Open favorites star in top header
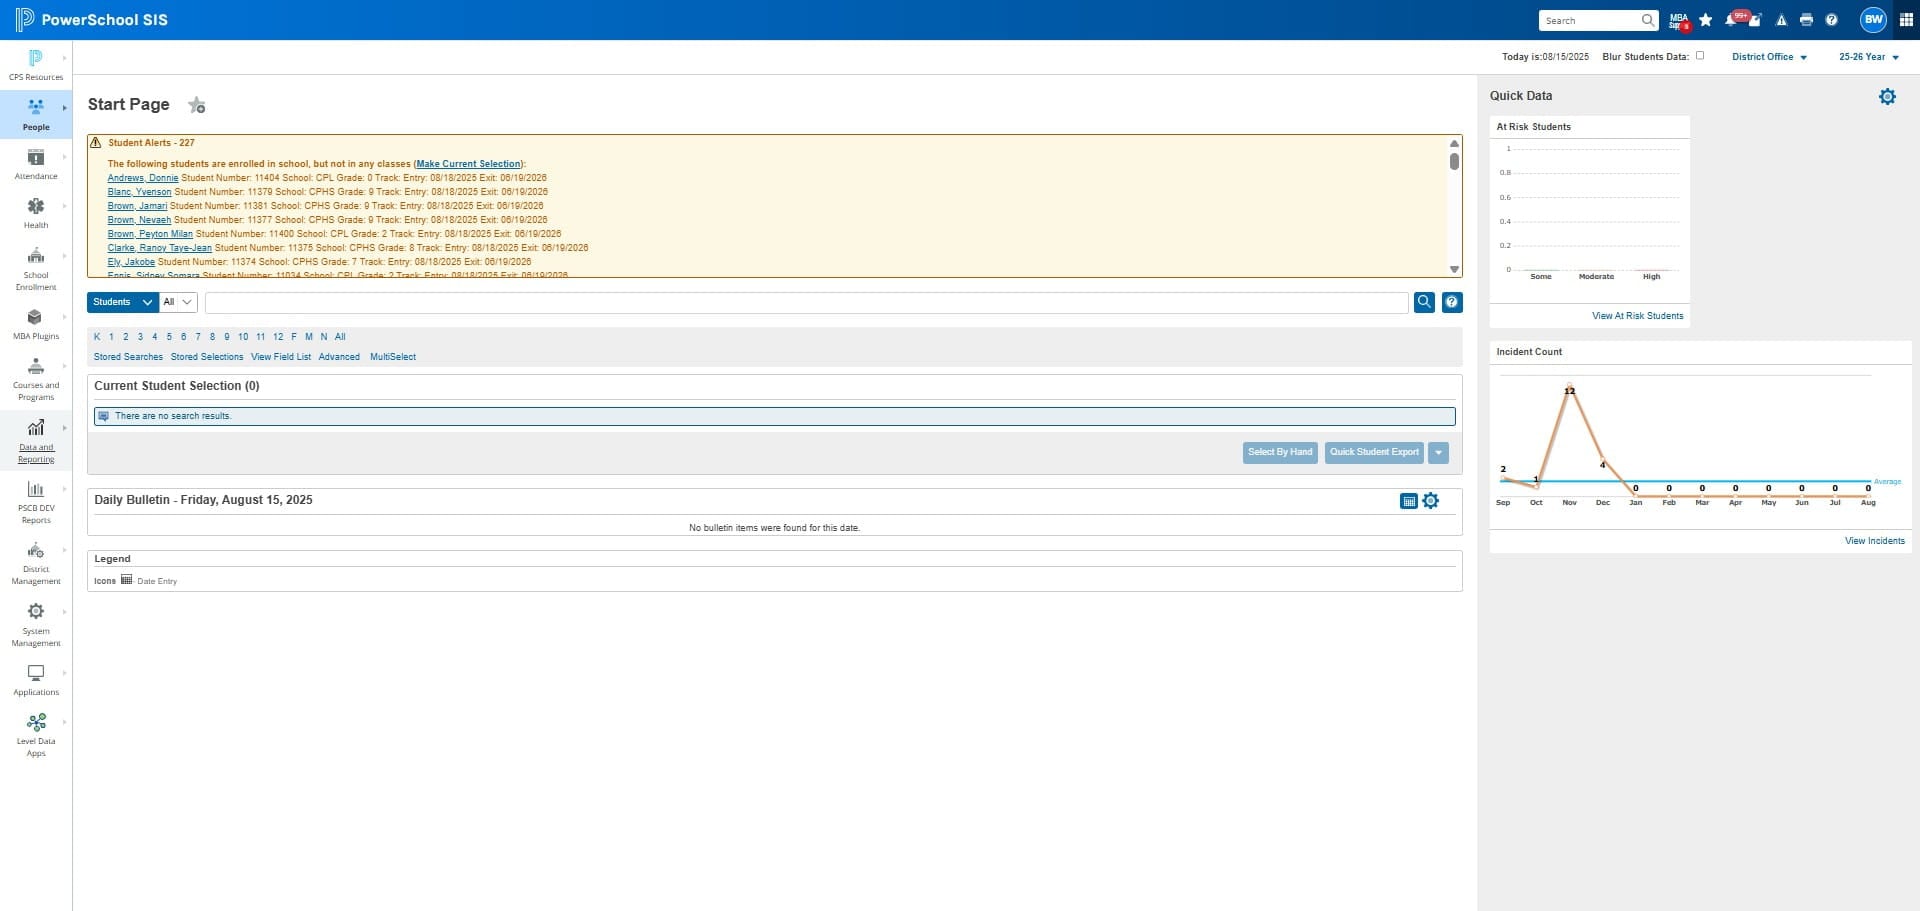1920x911 pixels. [x=1705, y=20]
